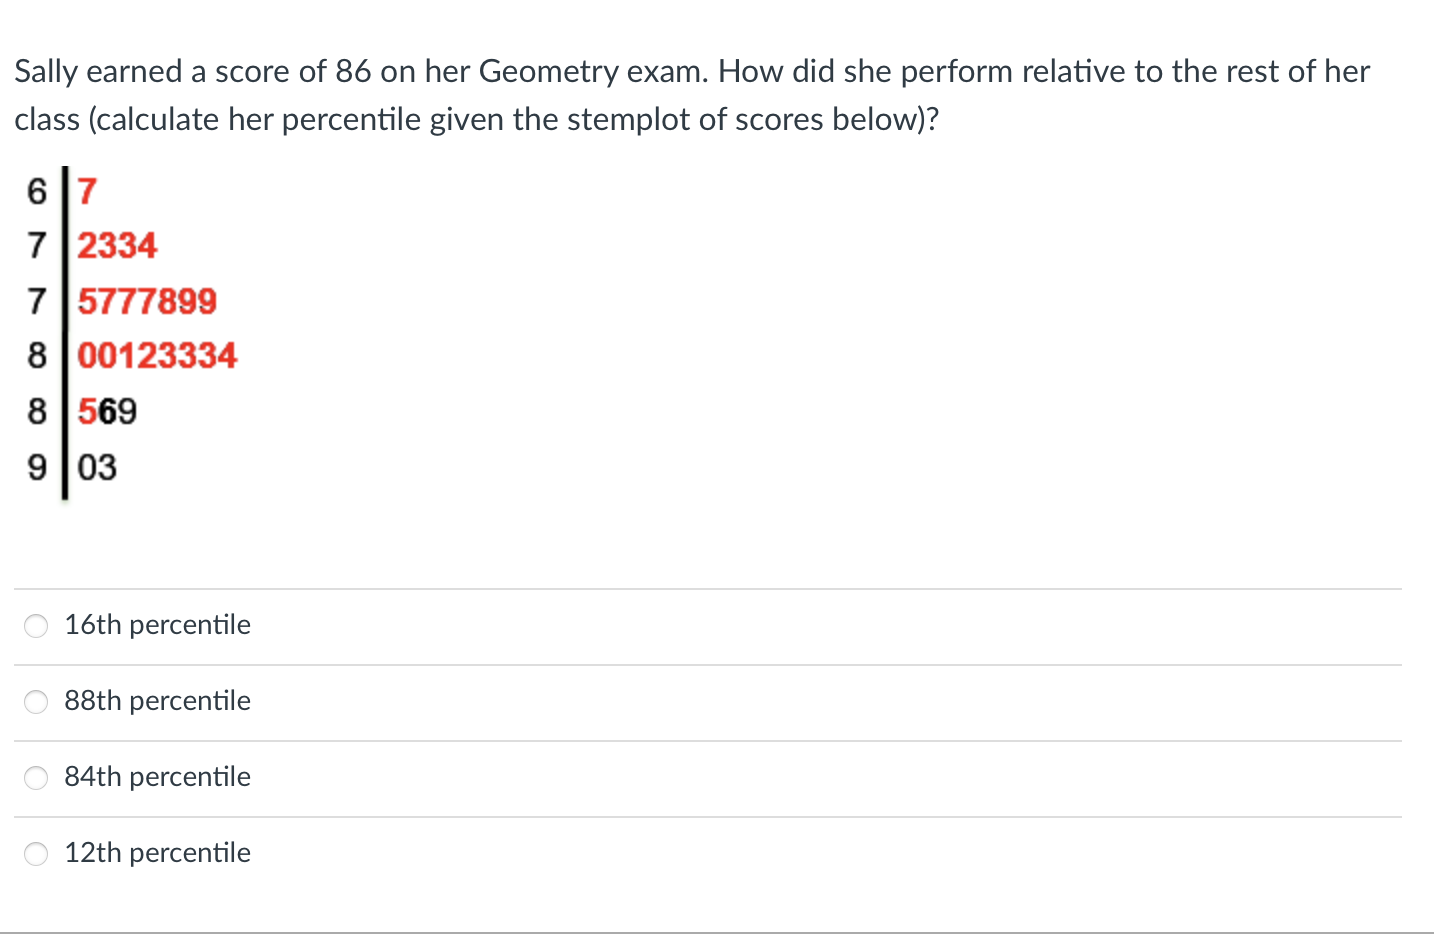Click the stem digit 9 in the stemplot
Viewport: 1434px width, 944px height.
click(x=37, y=467)
